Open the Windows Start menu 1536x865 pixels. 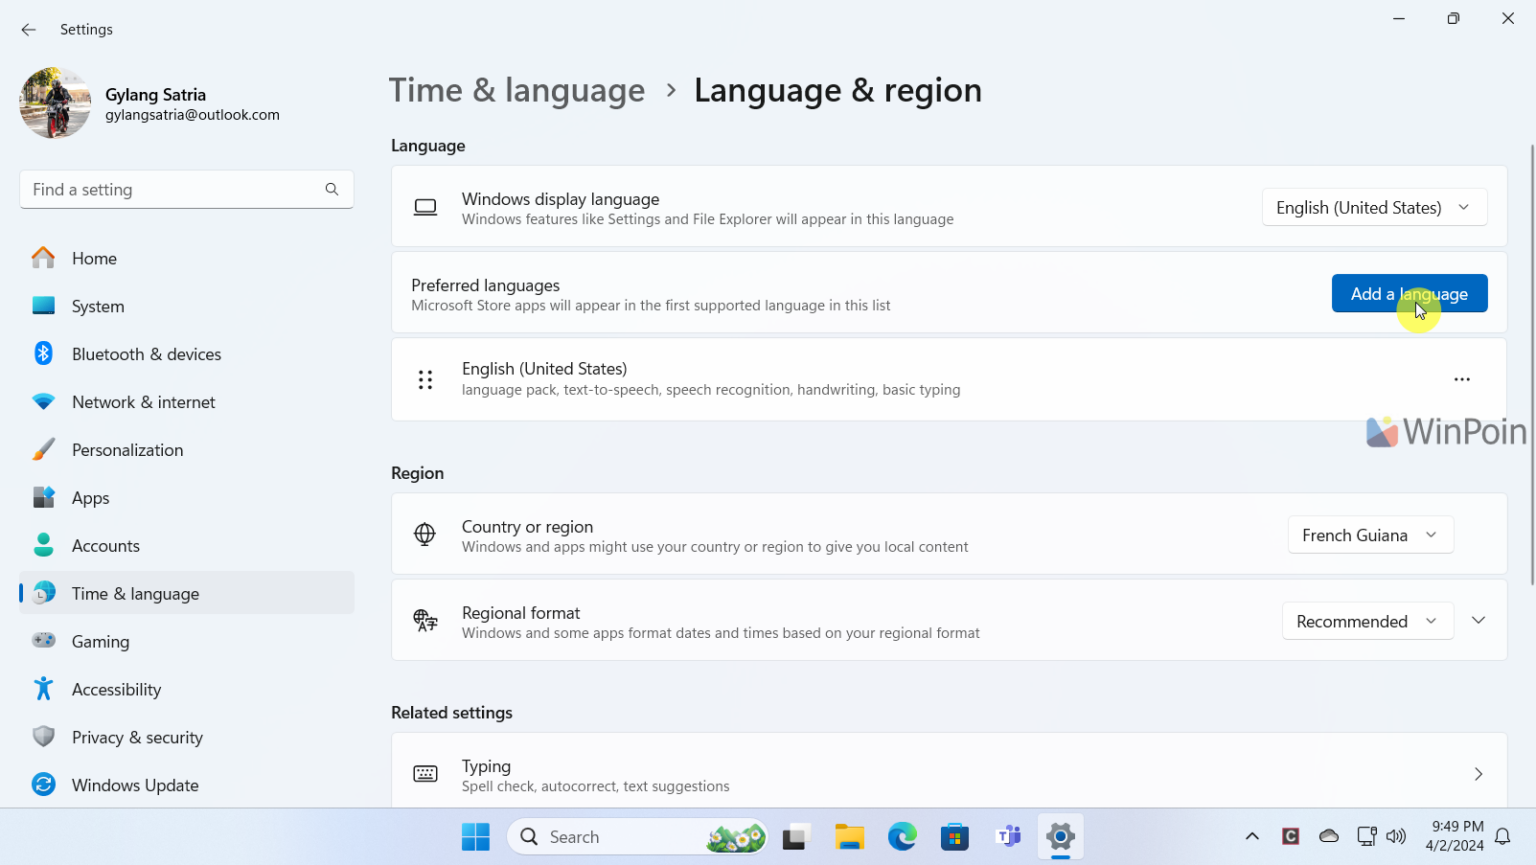point(476,837)
